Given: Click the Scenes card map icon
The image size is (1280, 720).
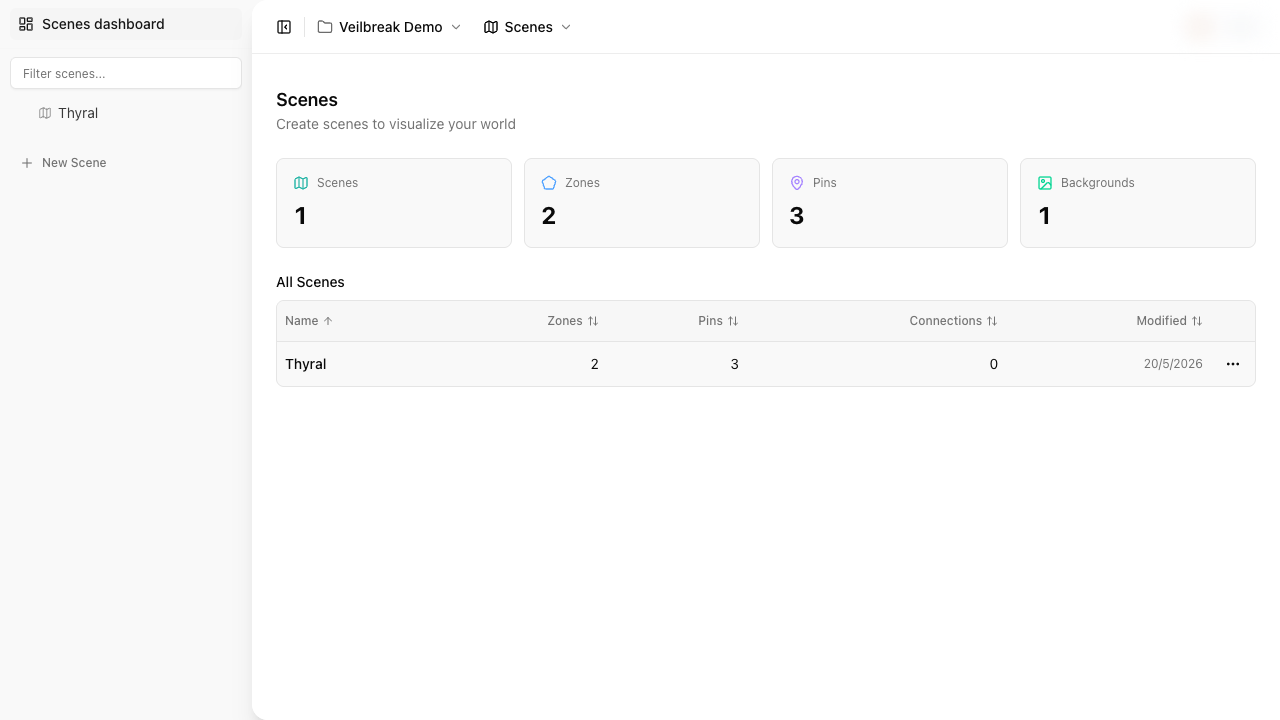Looking at the screenshot, I should click(301, 183).
